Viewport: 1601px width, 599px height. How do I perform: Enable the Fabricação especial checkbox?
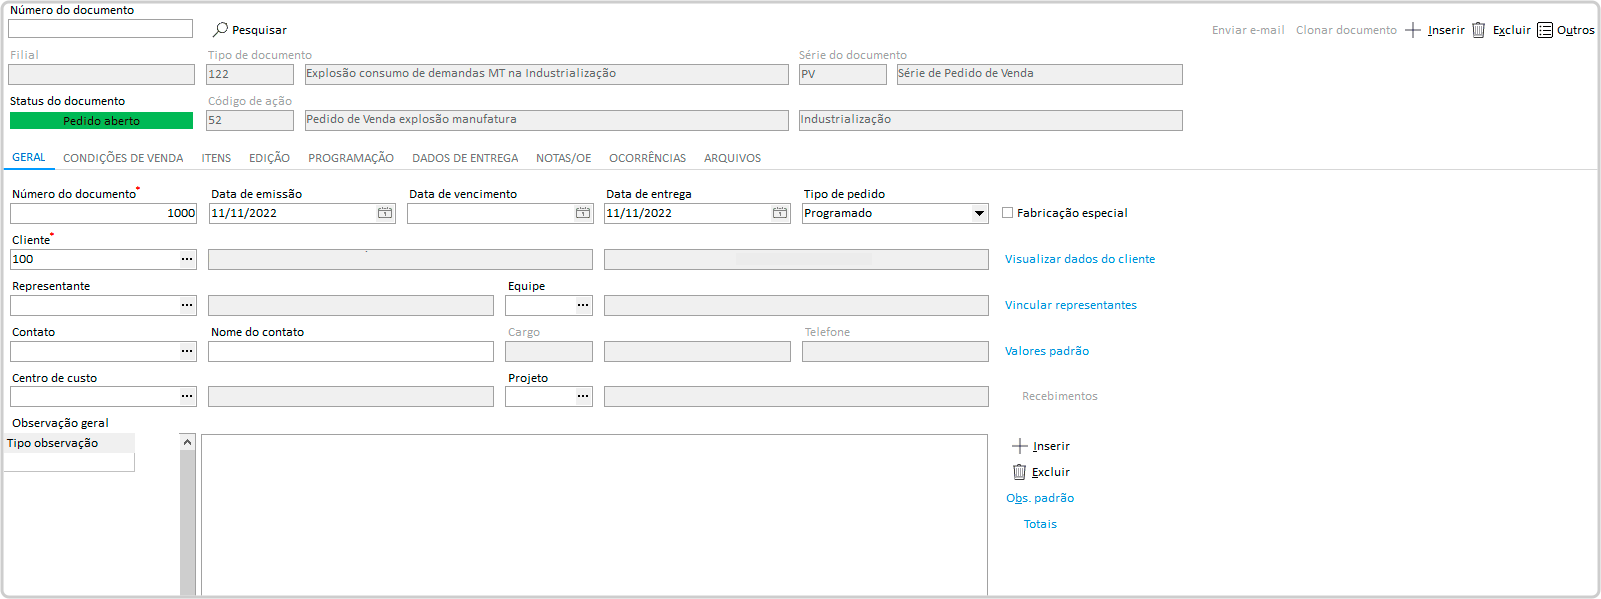[1008, 213]
